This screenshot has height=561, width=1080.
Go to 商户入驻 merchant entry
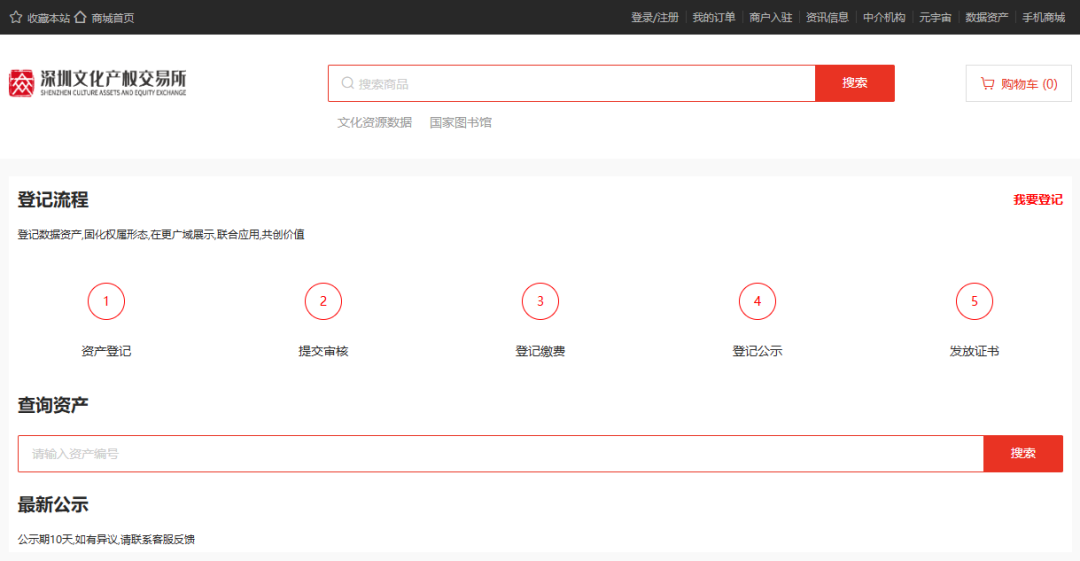click(x=770, y=17)
